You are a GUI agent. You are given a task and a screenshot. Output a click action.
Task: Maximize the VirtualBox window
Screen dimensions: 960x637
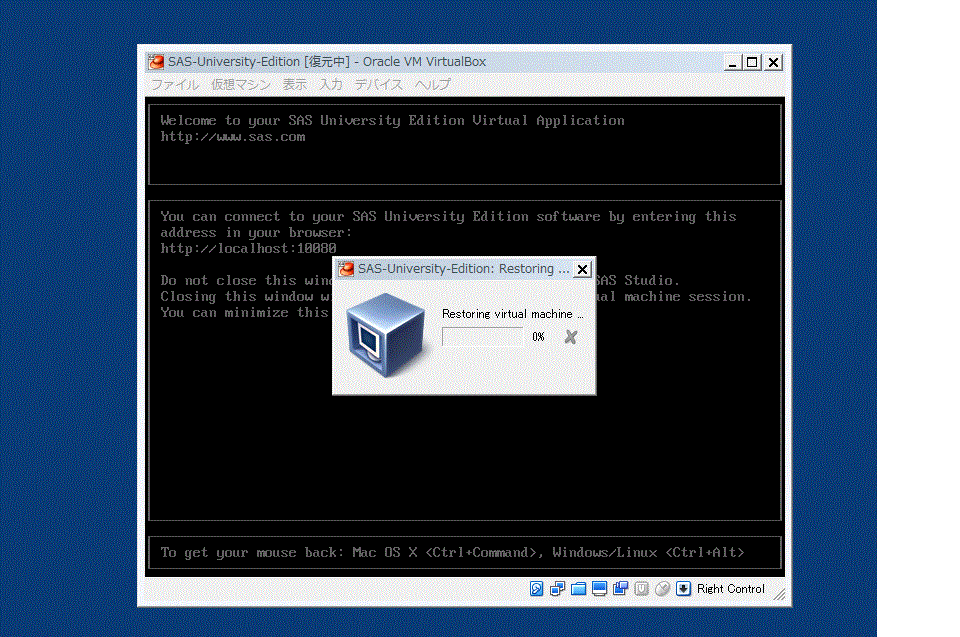752,62
